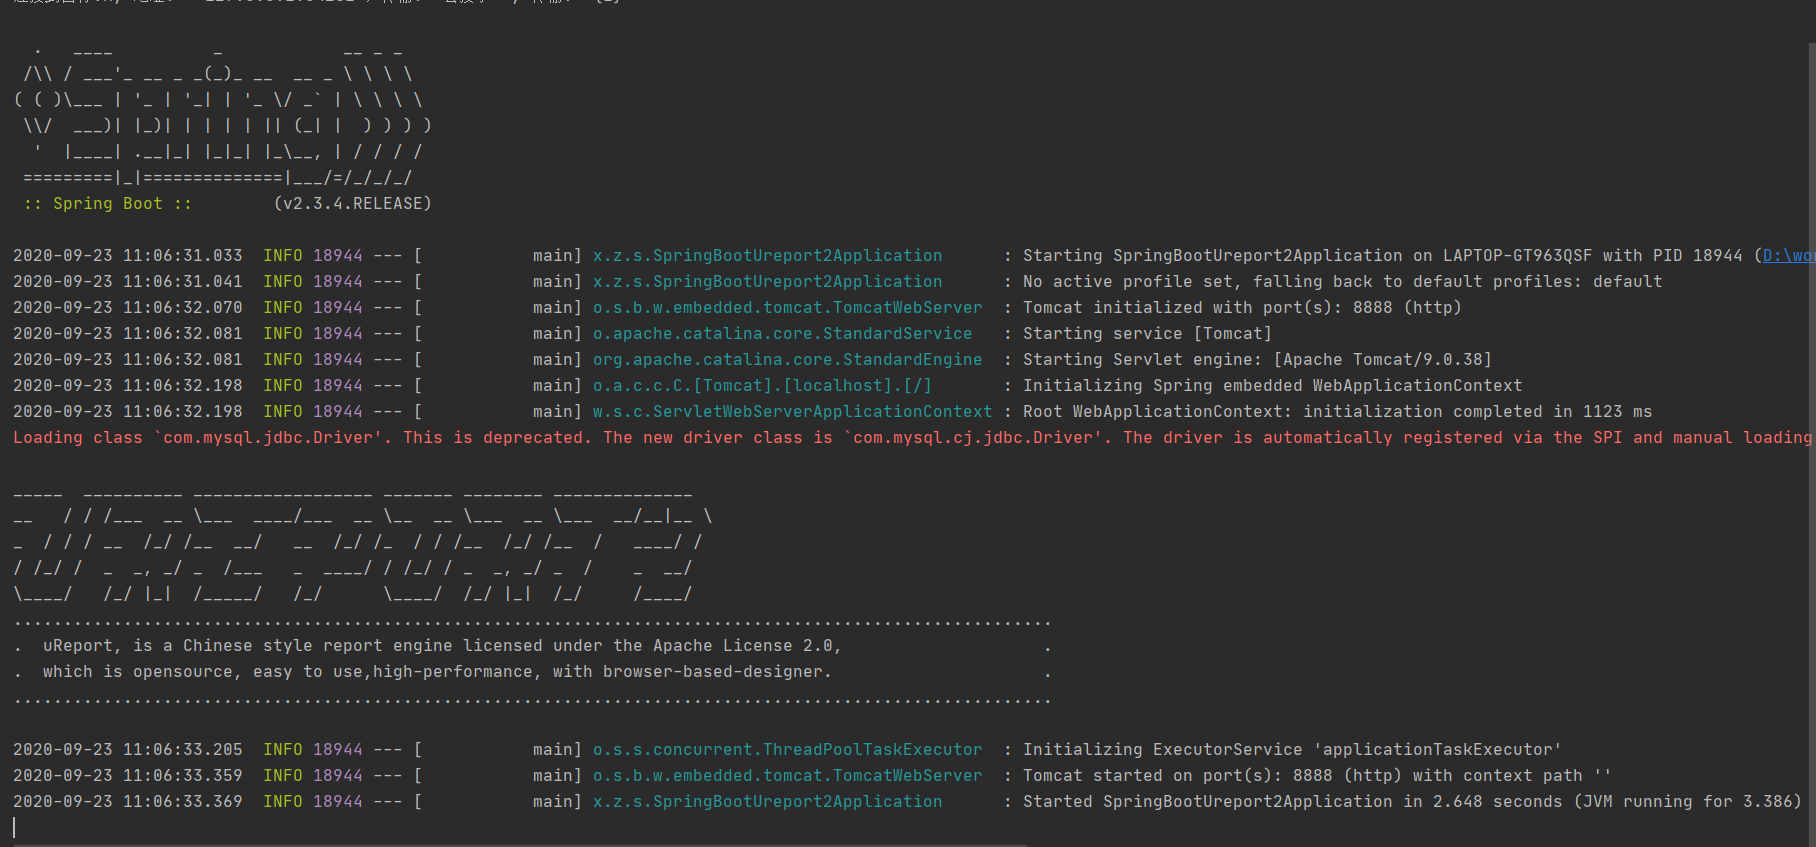1816x847 pixels.
Task: Click the 'uReport, is a Chinese style report engine' line
Action: tap(442, 646)
